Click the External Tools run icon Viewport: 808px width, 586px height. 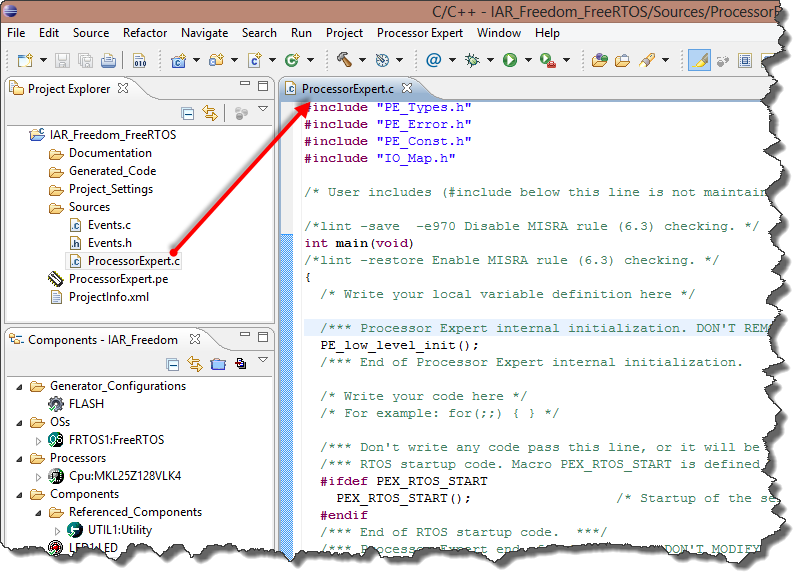[547, 60]
